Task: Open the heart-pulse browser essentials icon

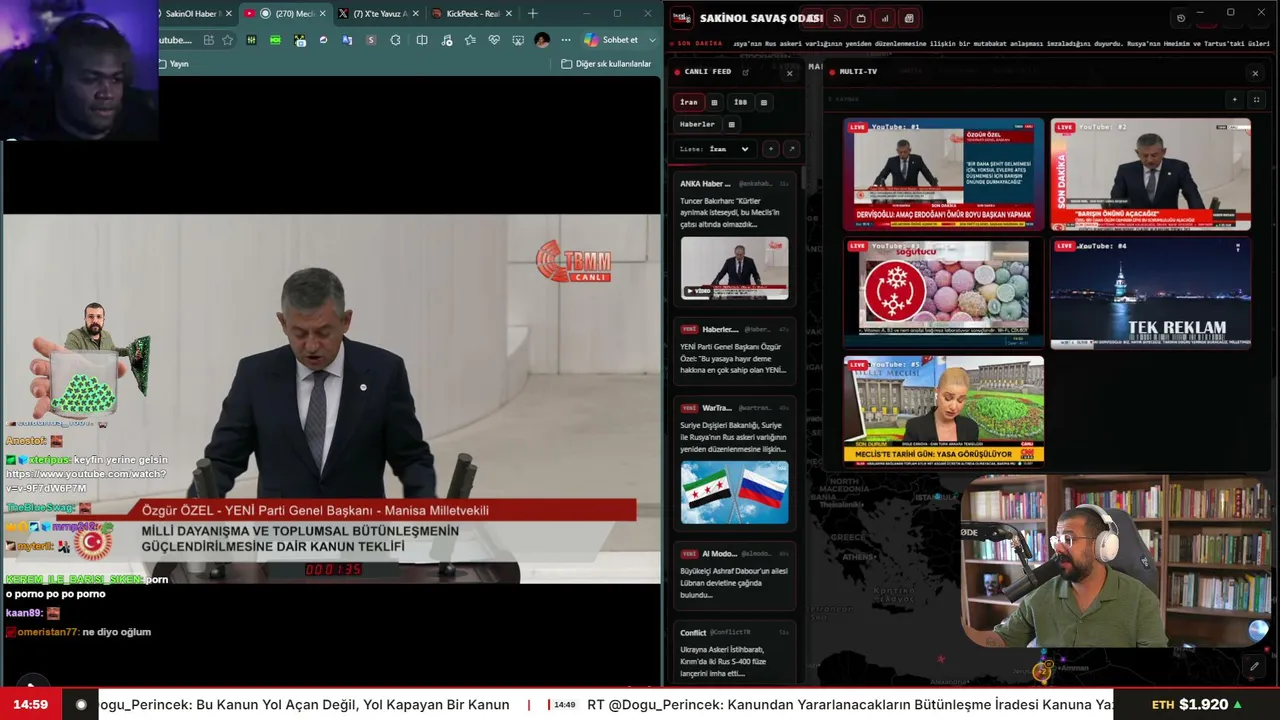Action: (494, 40)
